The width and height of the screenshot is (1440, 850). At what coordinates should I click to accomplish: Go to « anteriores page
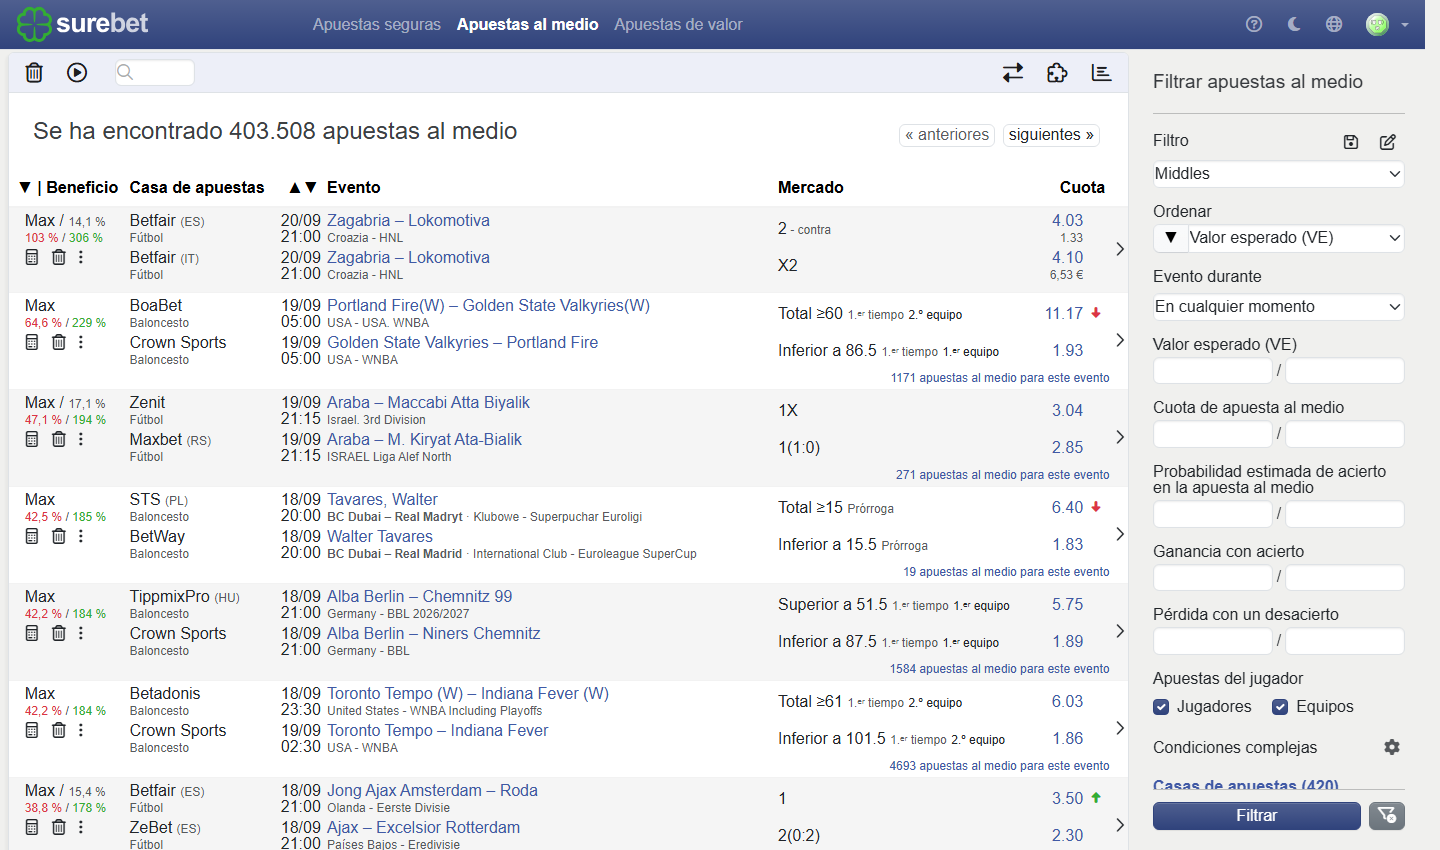pos(947,135)
